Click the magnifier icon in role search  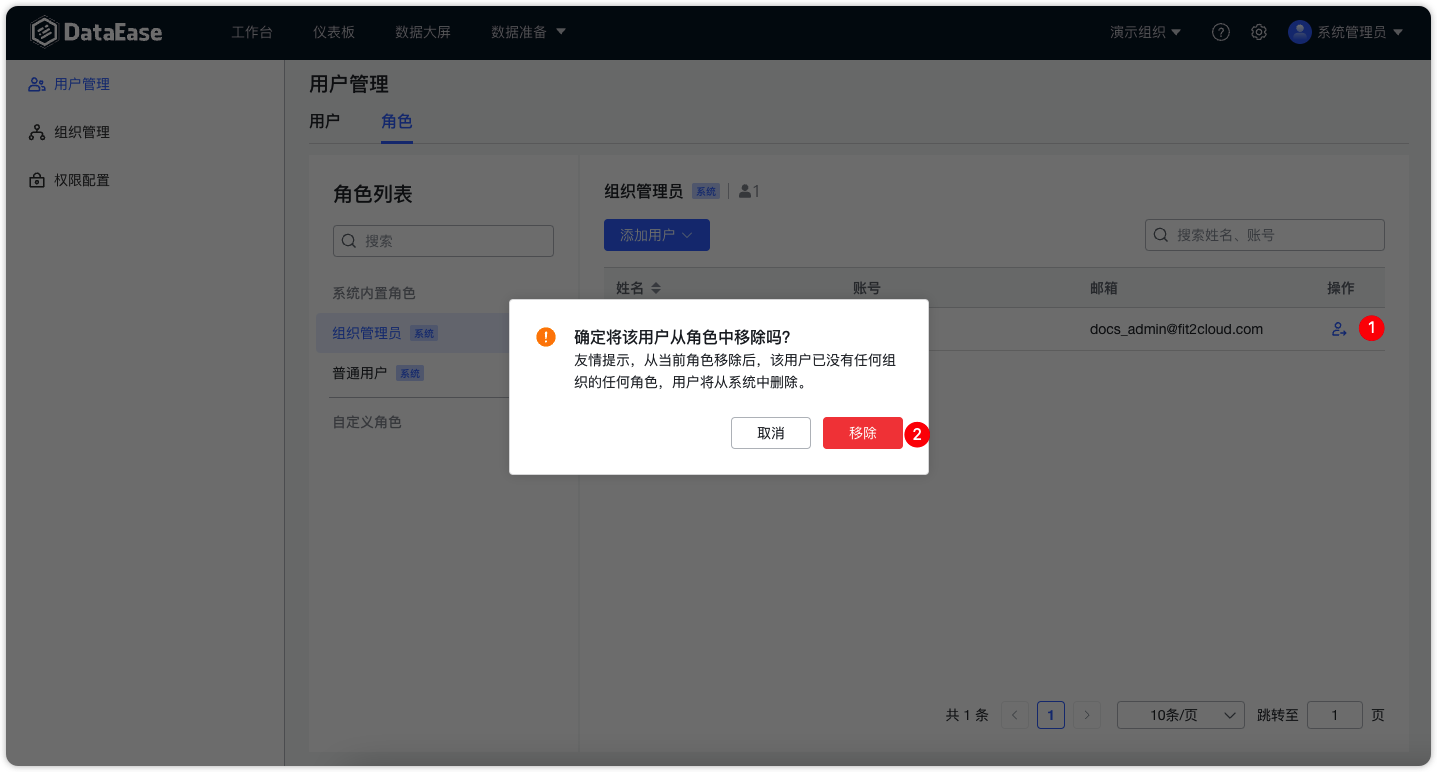point(349,241)
